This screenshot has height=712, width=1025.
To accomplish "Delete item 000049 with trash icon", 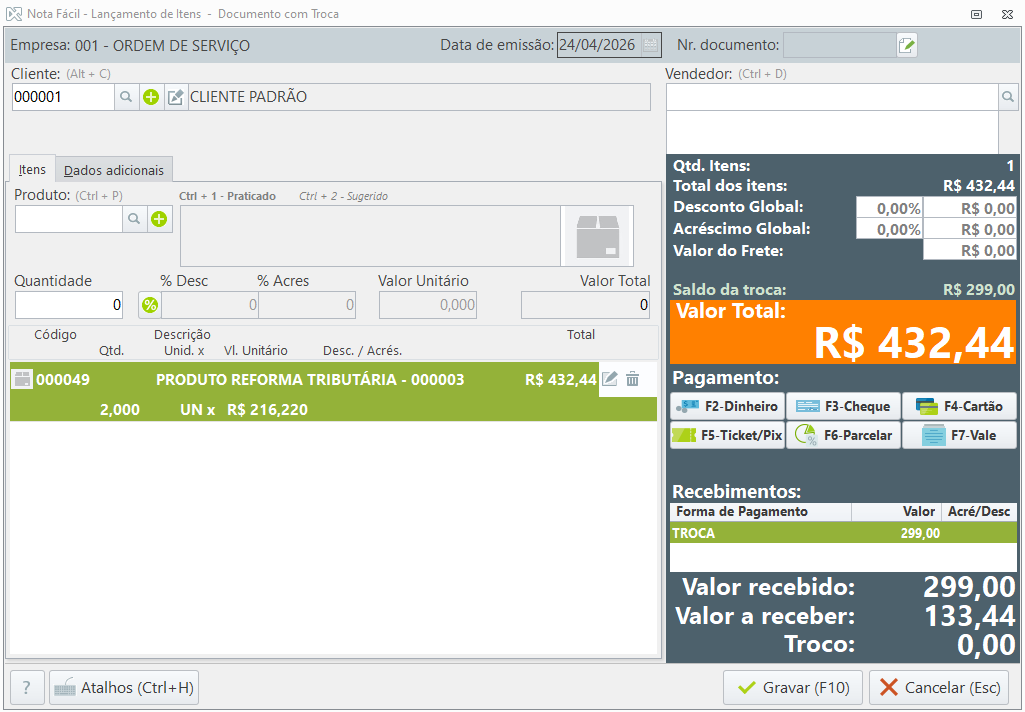I will pos(632,379).
